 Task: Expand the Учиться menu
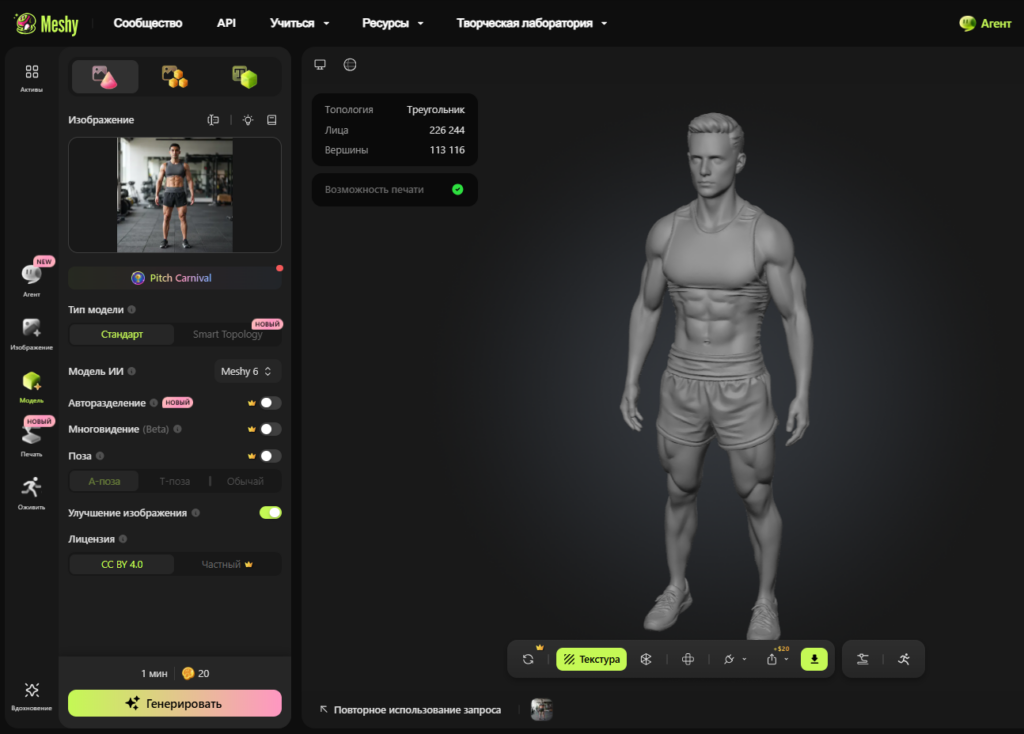[x=299, y=23]
